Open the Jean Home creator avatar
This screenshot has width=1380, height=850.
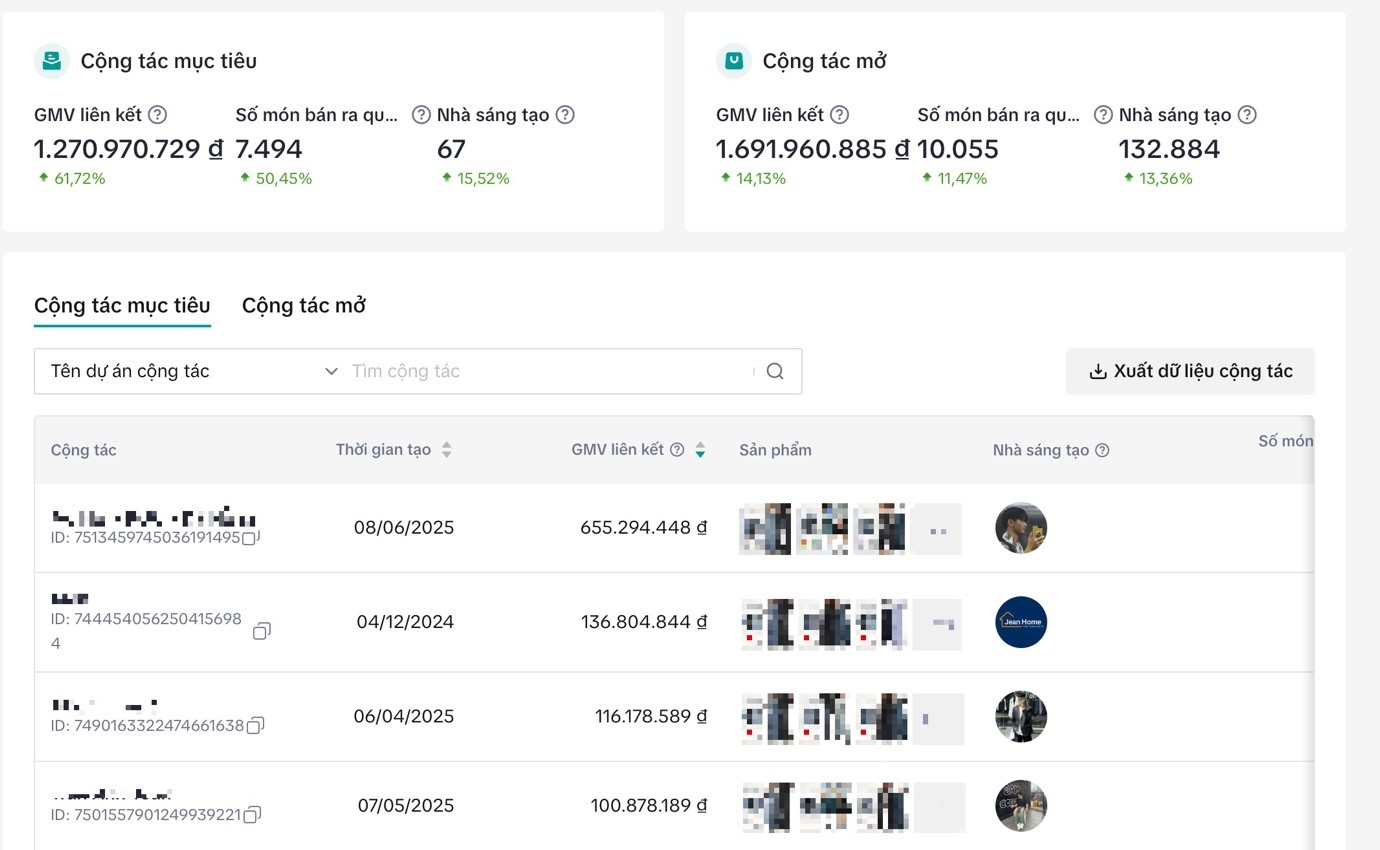point(1021,622)
